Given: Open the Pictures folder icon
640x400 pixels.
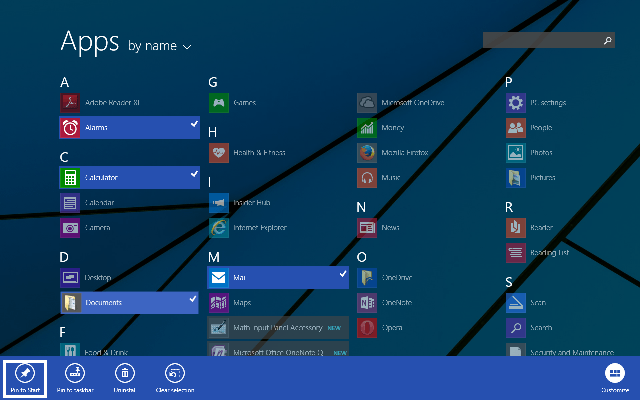Looking at the screenshot, I should click(x=516, y=178).
